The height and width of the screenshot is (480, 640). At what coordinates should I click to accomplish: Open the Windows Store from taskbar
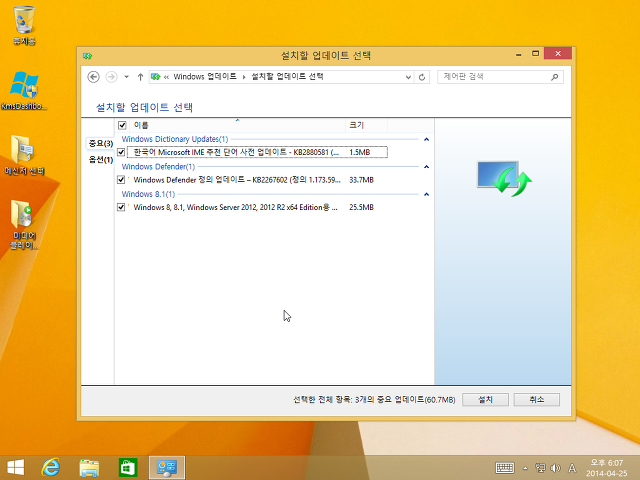pos(128,468)
